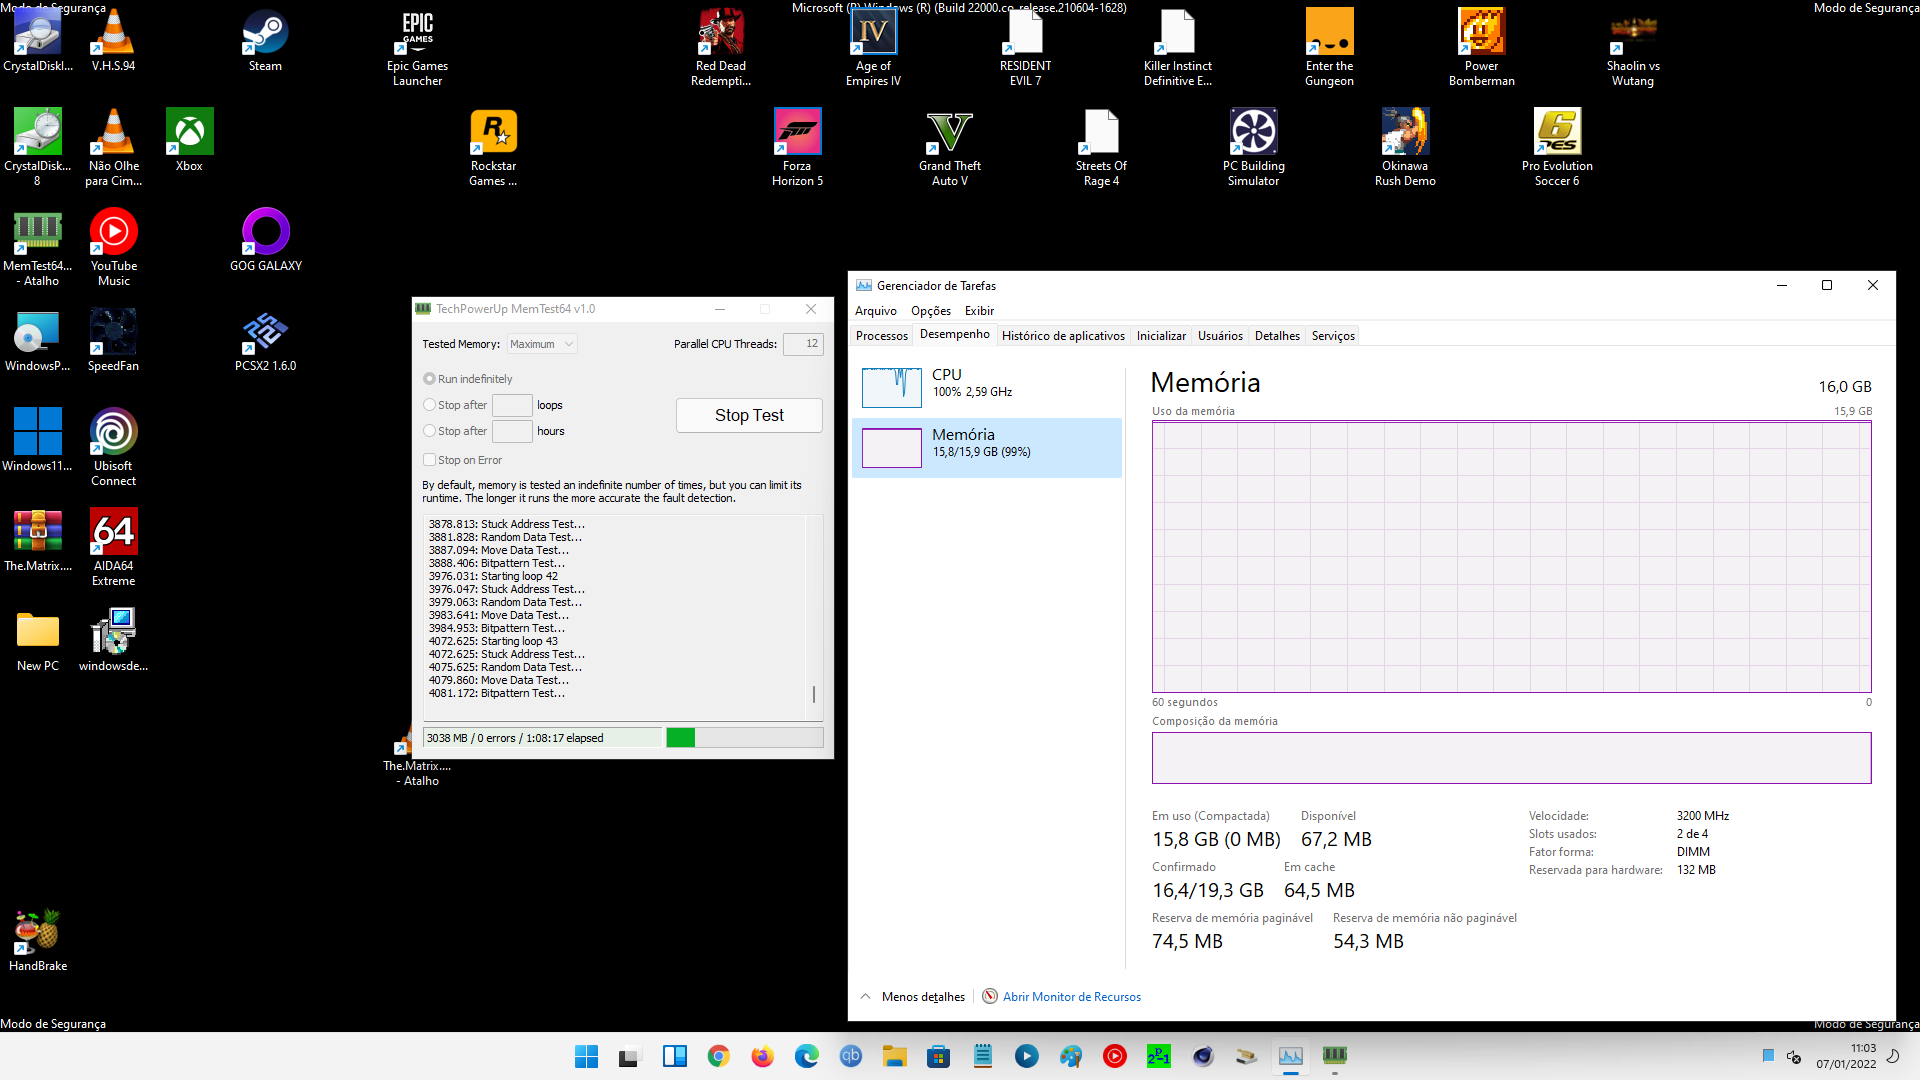This screenshot has width=1920, height=1080.
Task: Click the Composição da memória bar
Action: pos(1511,758)
